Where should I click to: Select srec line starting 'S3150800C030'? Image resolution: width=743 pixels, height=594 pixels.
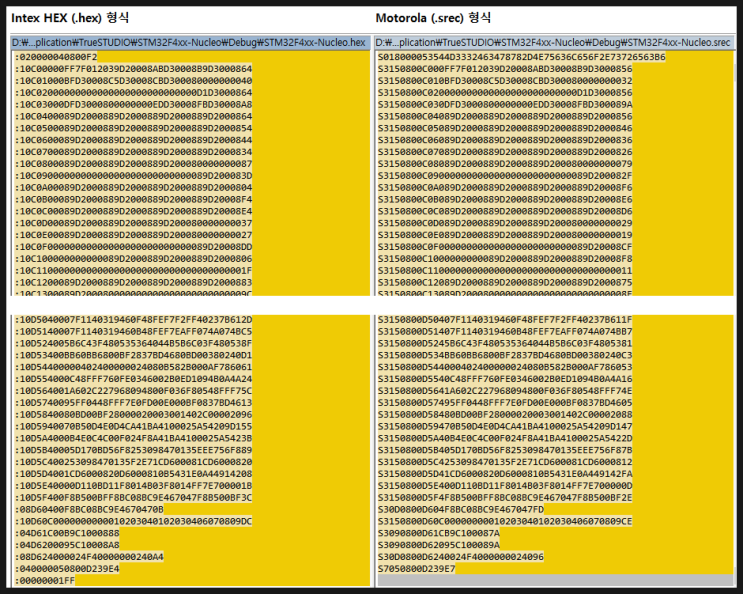[505, 104]
